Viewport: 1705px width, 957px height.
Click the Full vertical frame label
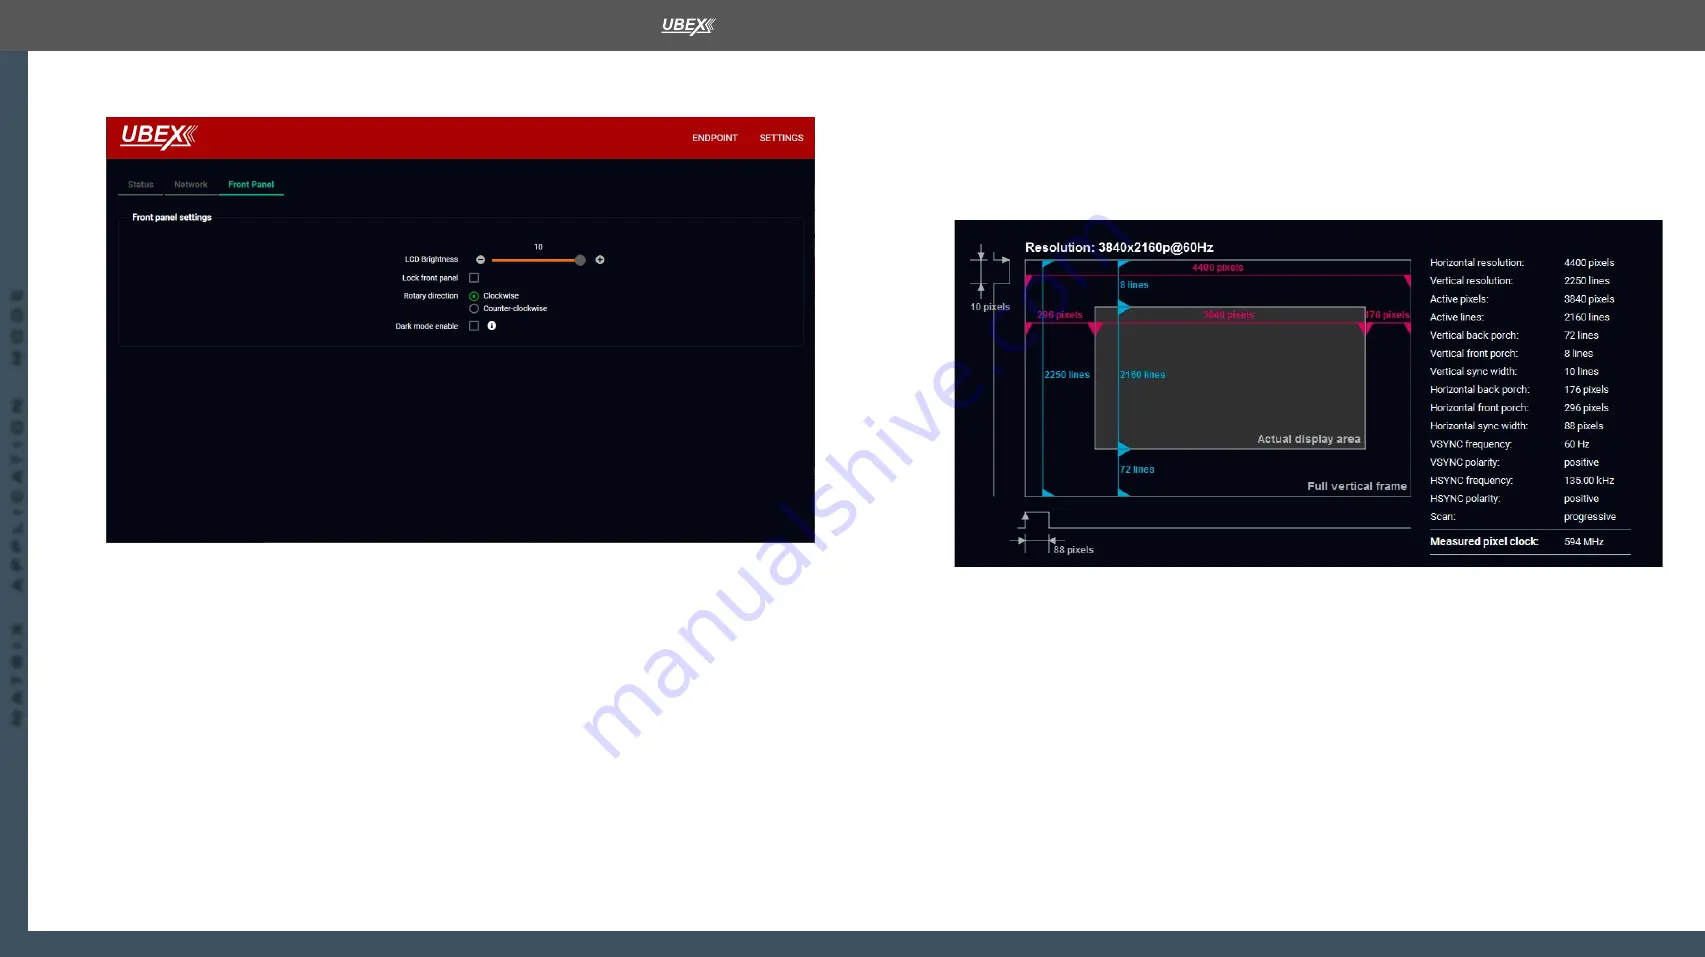click(1357, 486)
